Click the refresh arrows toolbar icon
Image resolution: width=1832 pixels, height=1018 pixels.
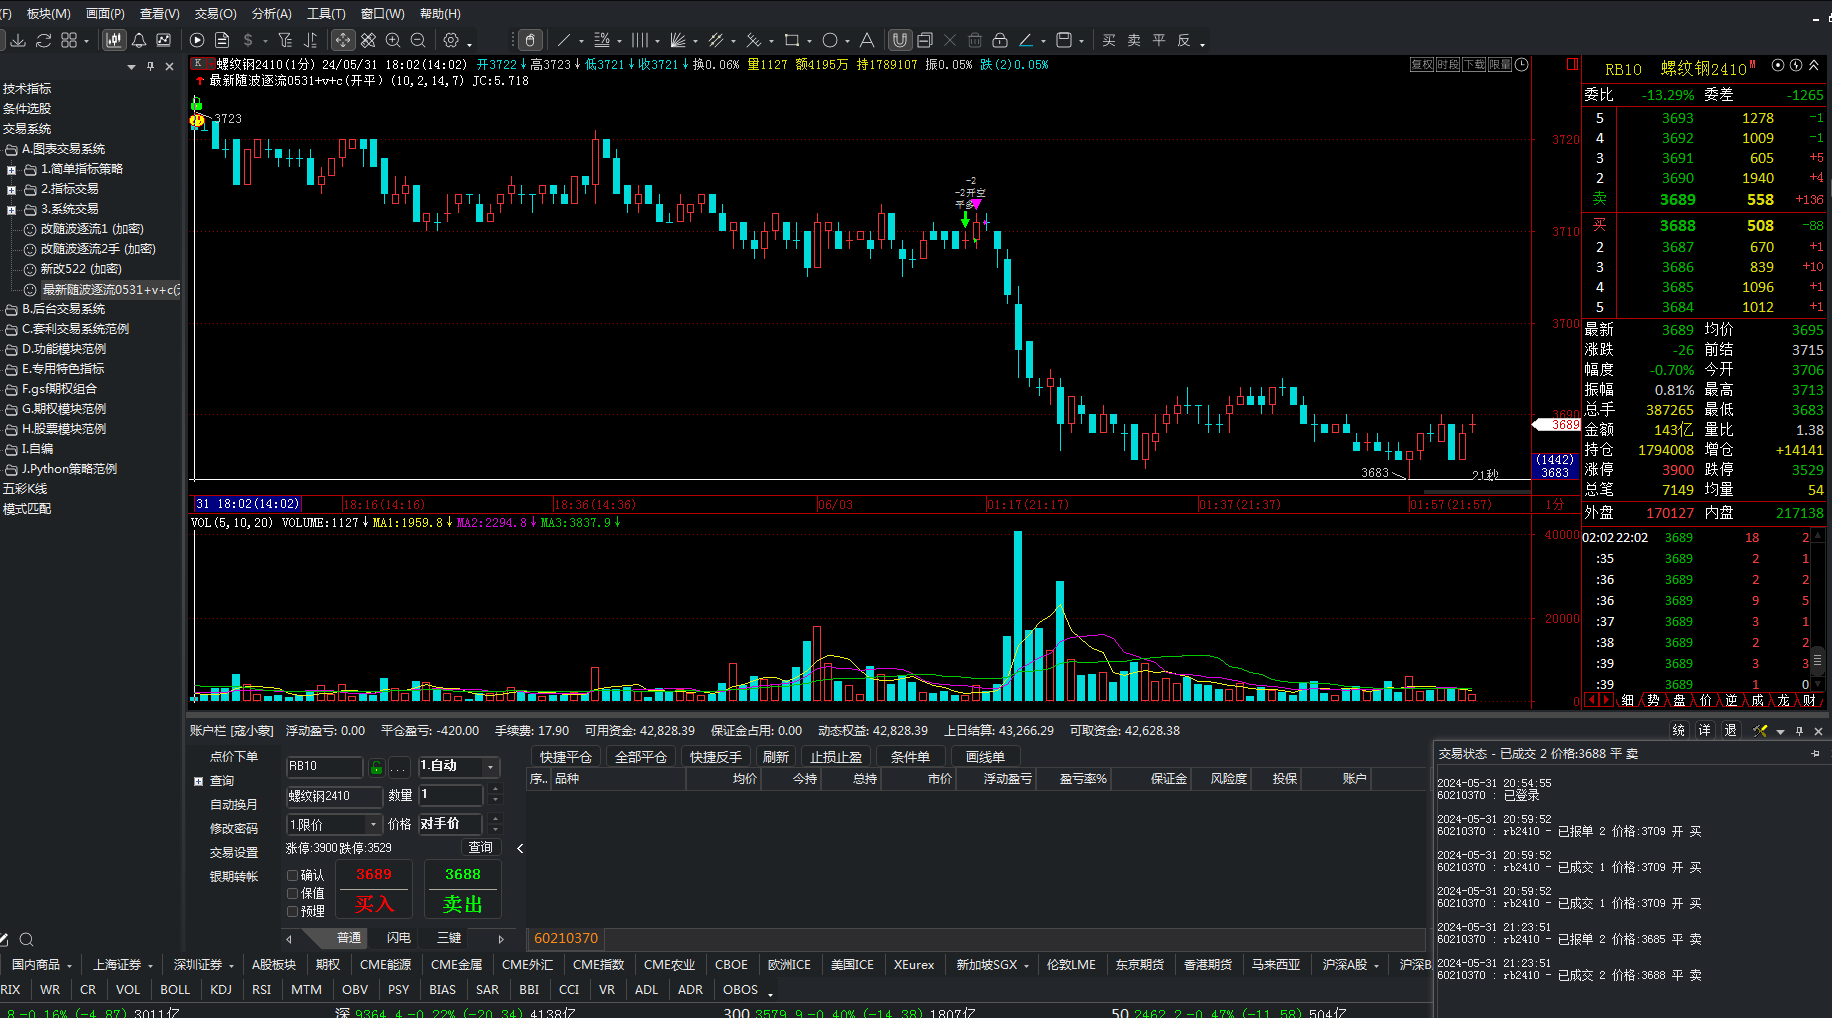pyautogui.click(x=44, y=40)
